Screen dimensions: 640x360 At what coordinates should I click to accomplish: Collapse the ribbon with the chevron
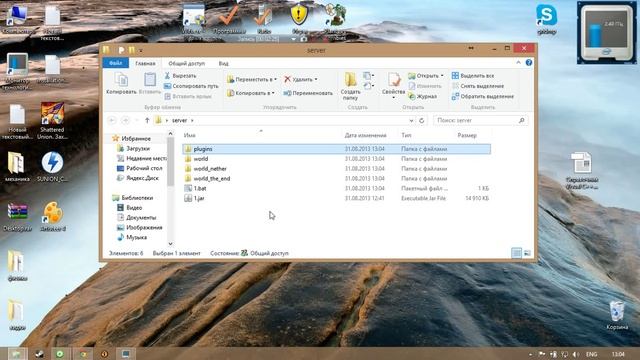(x=518, y=62)
